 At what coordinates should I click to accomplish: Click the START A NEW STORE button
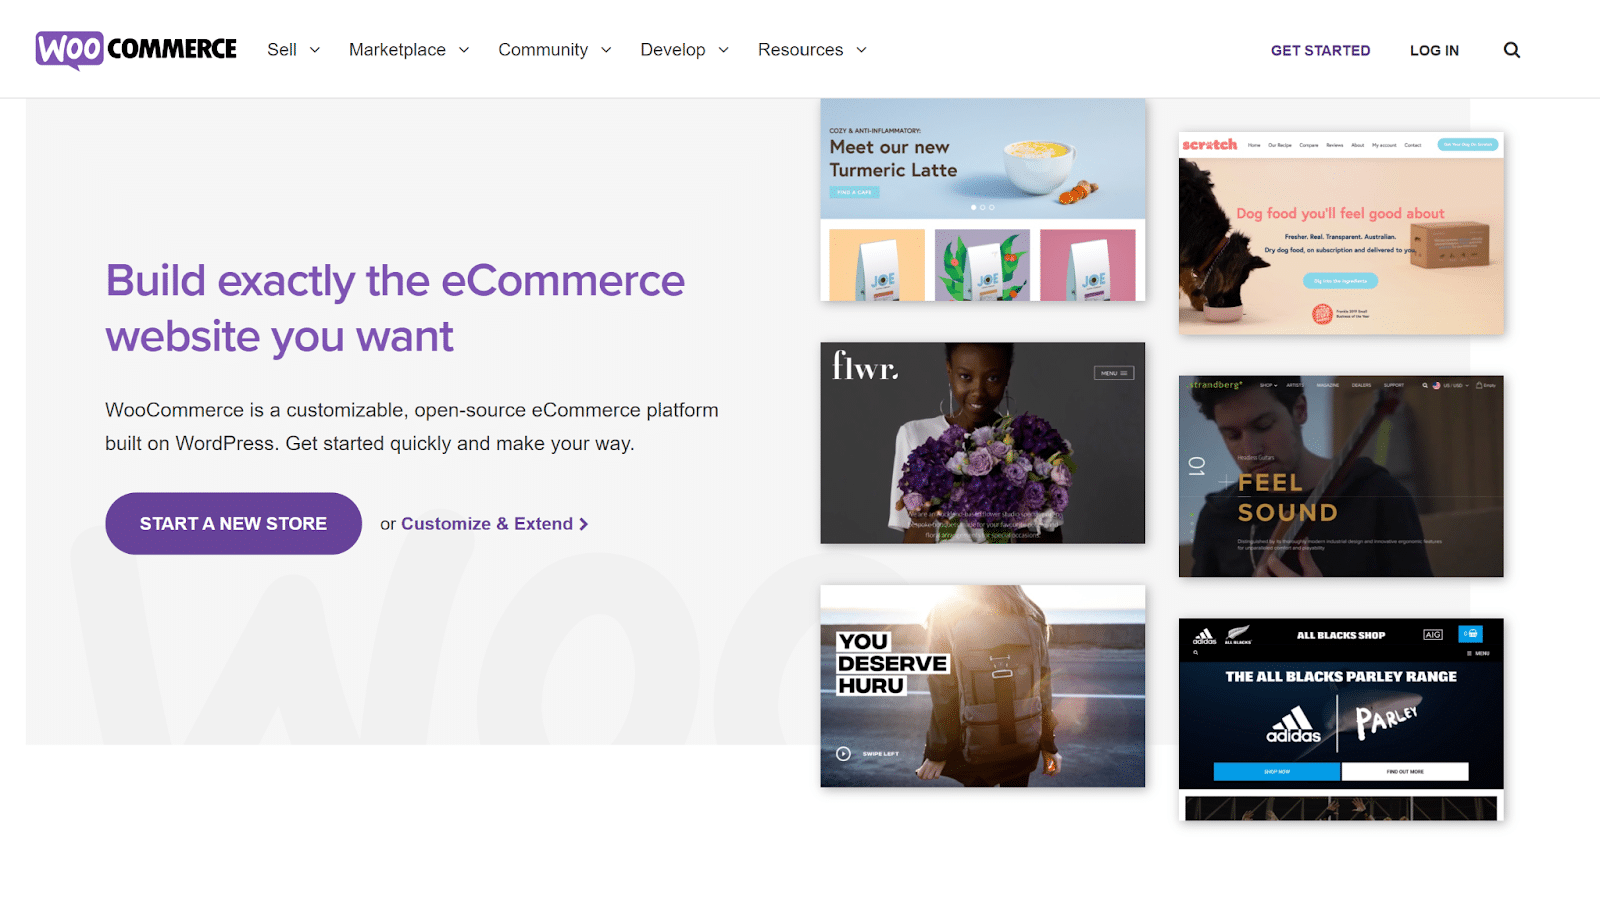[x=233, y=523]
